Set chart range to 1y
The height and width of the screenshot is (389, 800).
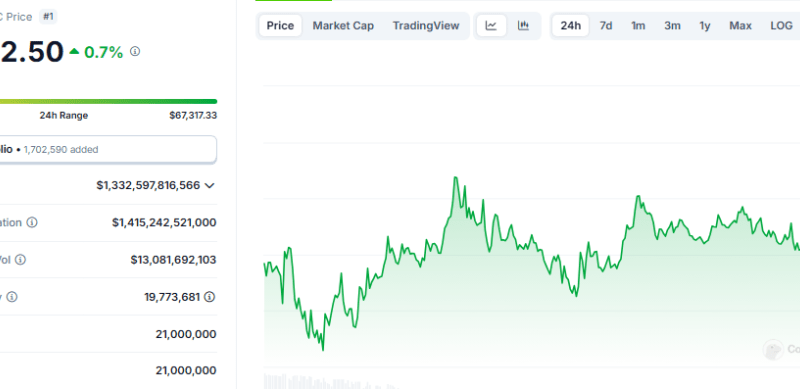pyautogui.click(x=705, y=26)
